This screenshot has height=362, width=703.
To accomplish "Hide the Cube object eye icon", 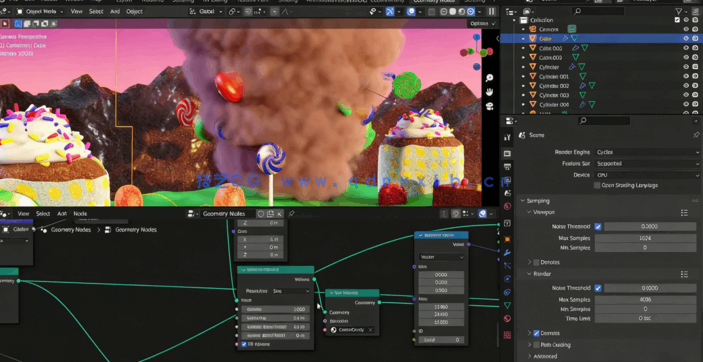I will tap(686, 39).
